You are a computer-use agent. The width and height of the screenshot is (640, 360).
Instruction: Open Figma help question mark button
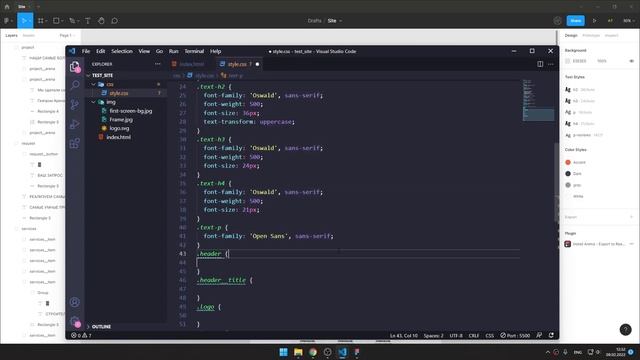click(x=625, y=329)
